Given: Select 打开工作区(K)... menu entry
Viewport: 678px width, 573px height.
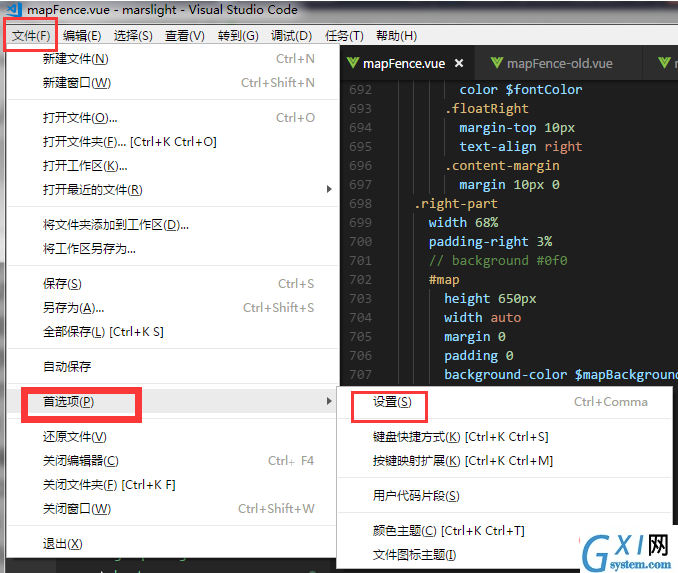Looking at the screenshot, I should click(x=173, y=166).
